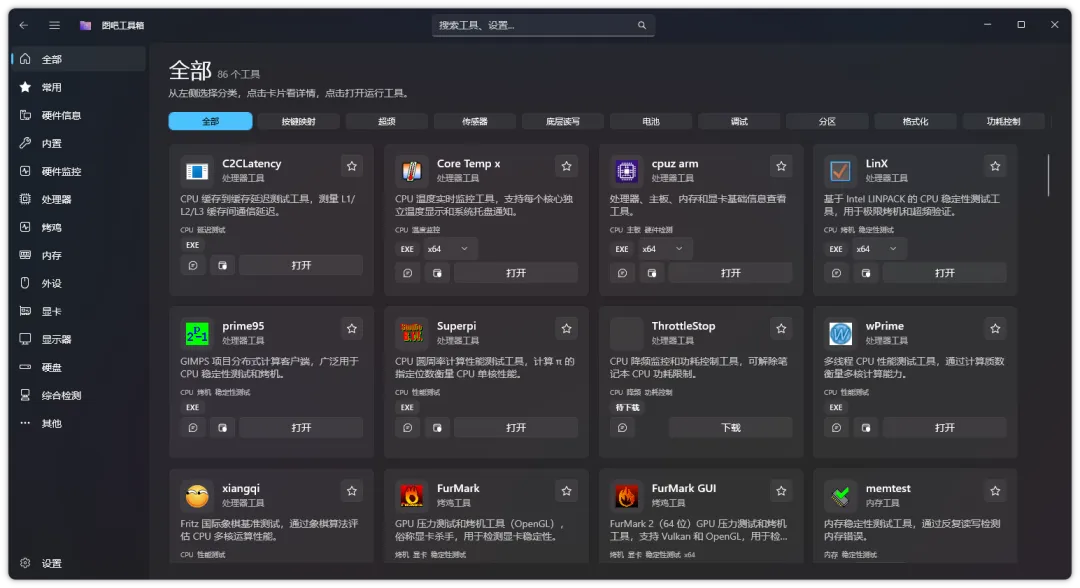1080x588 pixels.
Task: Select the 按键映射 filter tab
Action: (298, 121)
